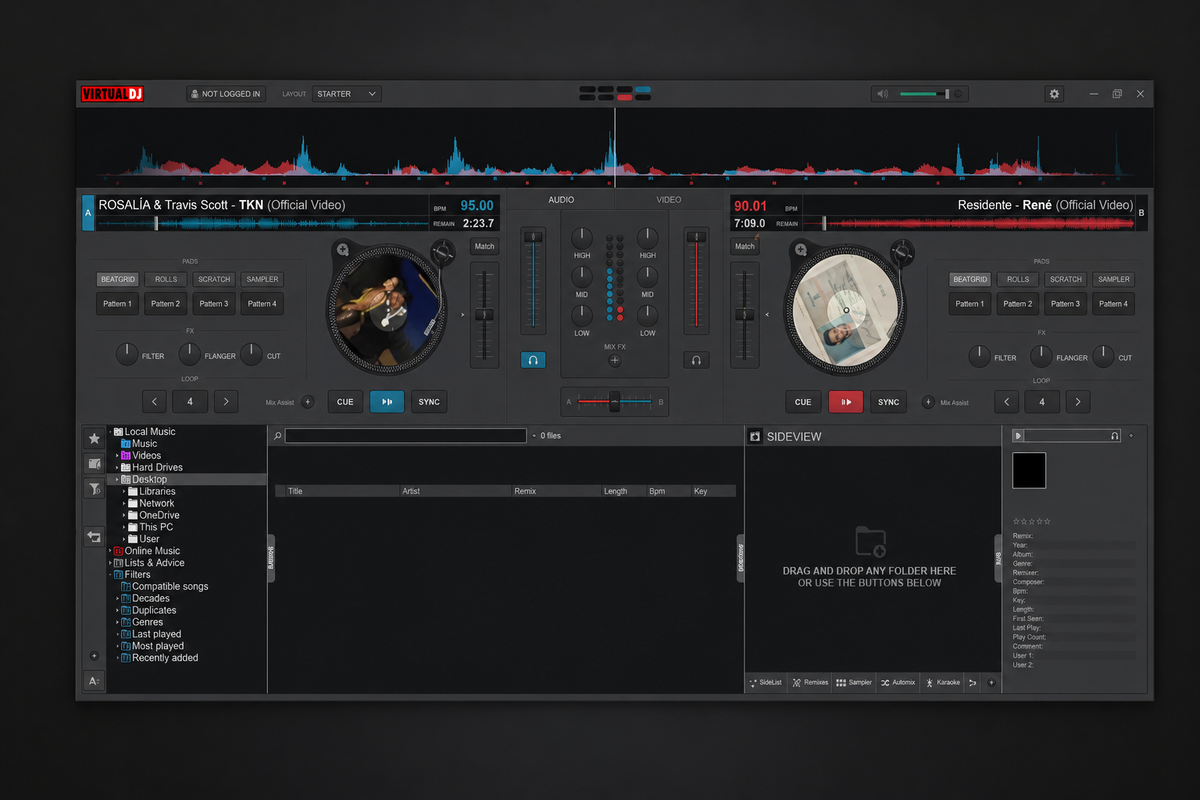Expand the Hard Drives node

(x=116, y=468)
